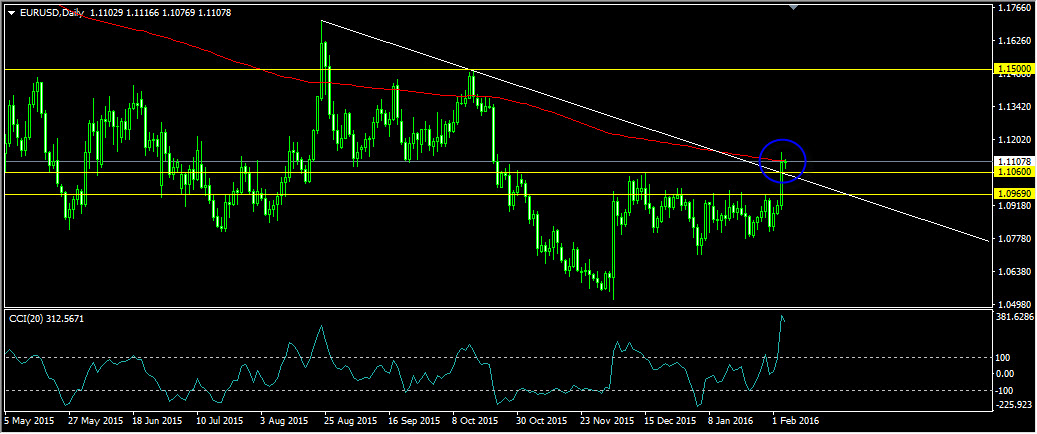Viewport: 1037px width, 434px height.
Task: Click the 27 May 2015 date label
Action: [x=96, y=420]
